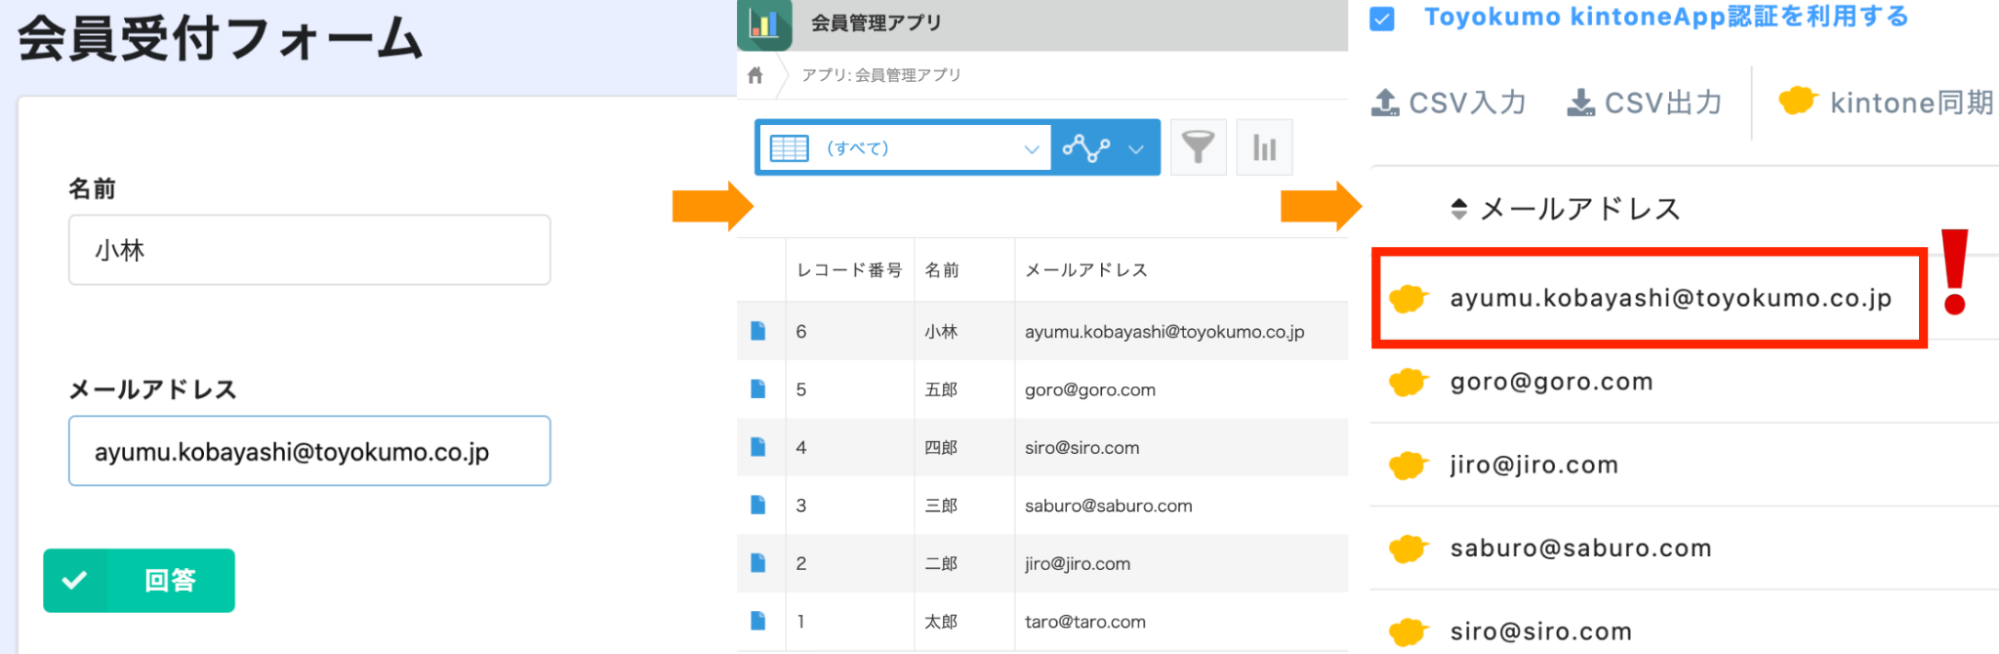
Task: Open the filter funnel icon
Action: click(1198, 147)
